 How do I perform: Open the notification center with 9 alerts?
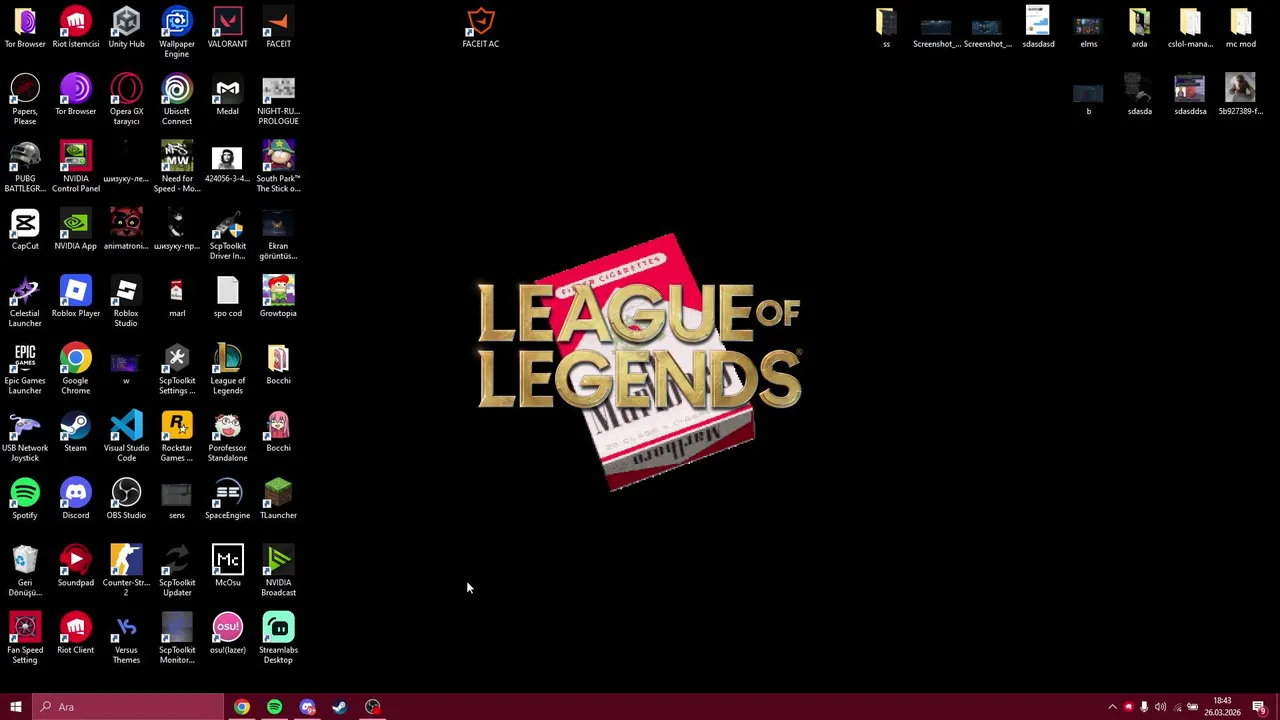coord(1260,707)
